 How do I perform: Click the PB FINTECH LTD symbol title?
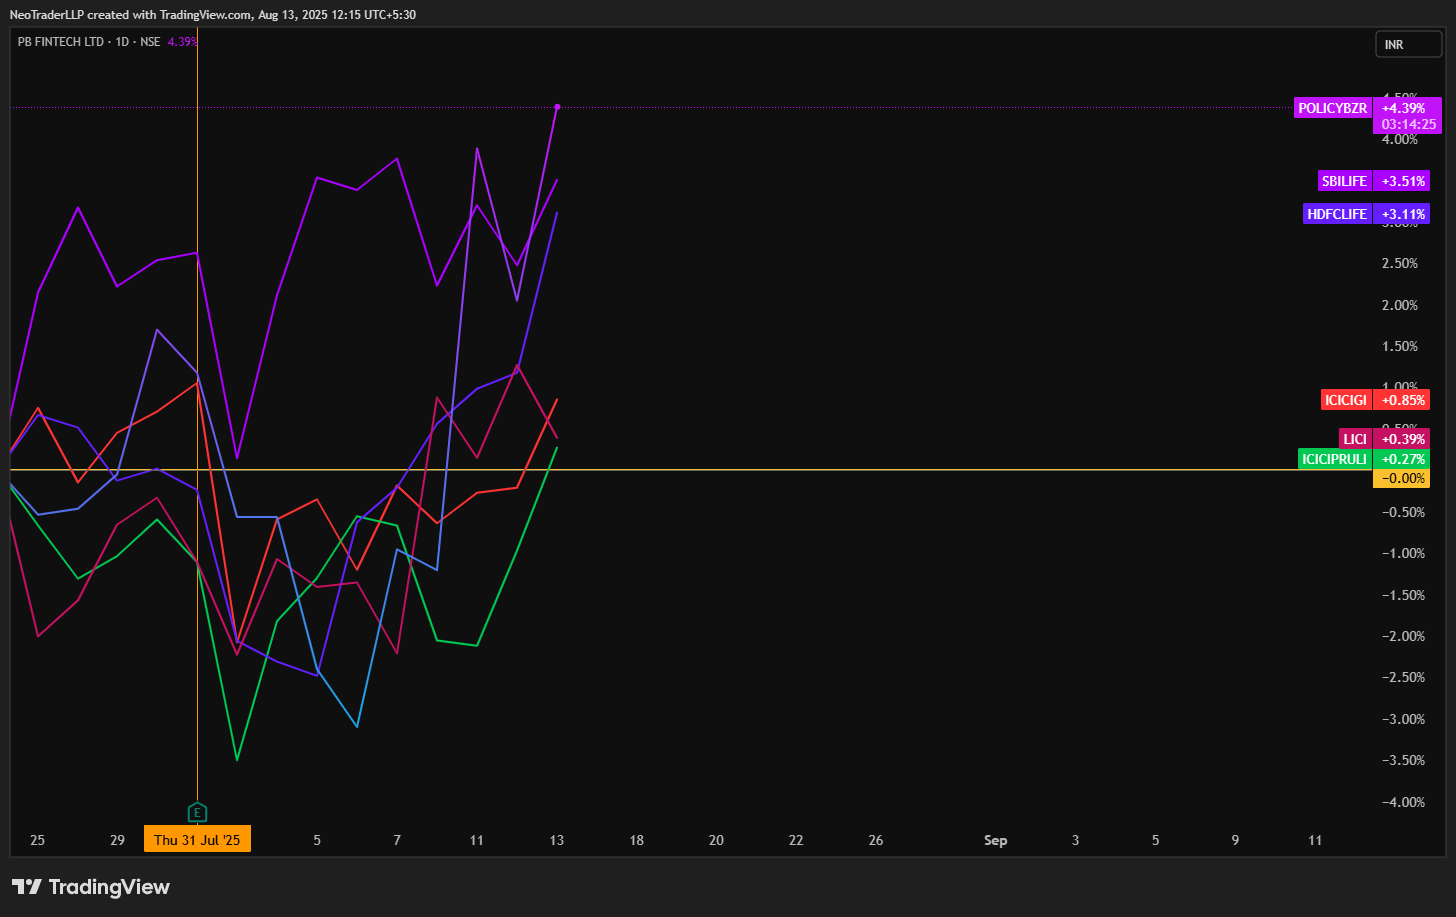(x=60, y=42)
